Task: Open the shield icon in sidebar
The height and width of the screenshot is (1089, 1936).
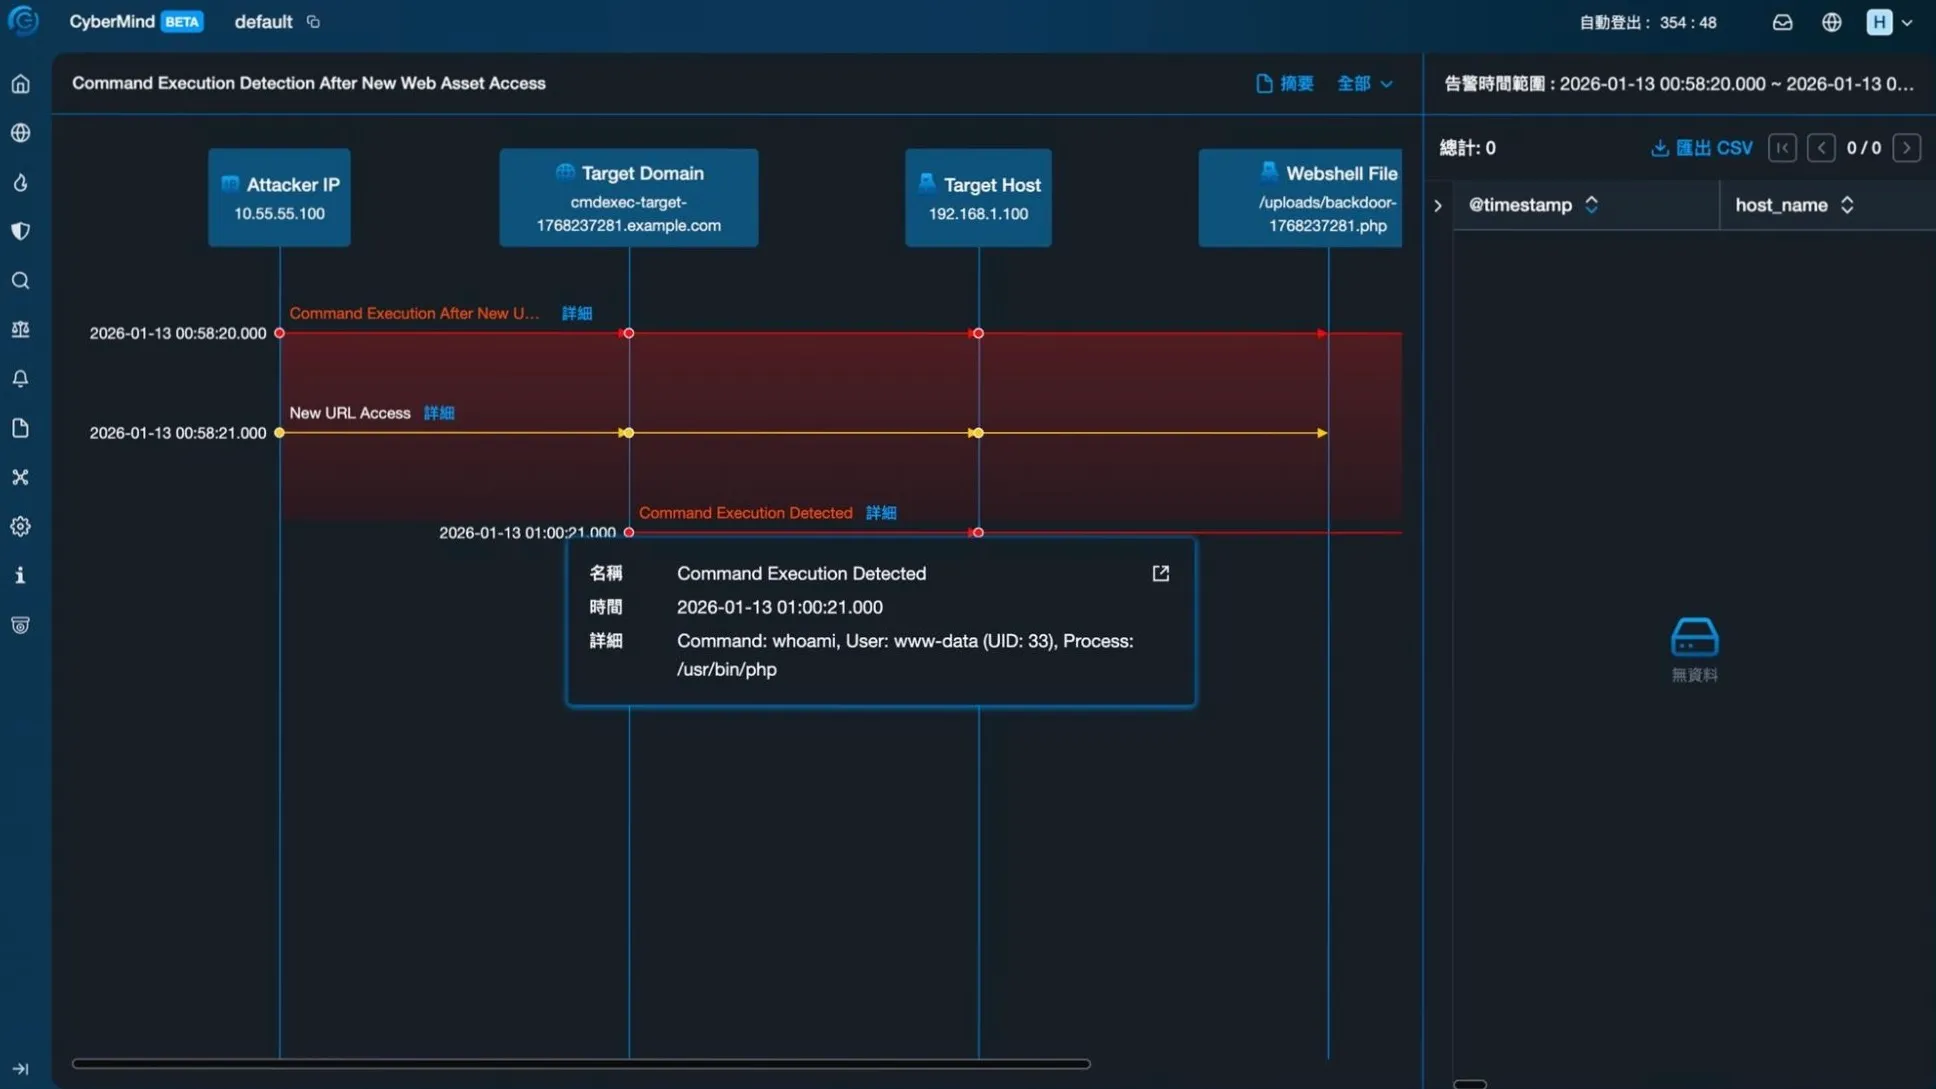Action: [21, 231]
